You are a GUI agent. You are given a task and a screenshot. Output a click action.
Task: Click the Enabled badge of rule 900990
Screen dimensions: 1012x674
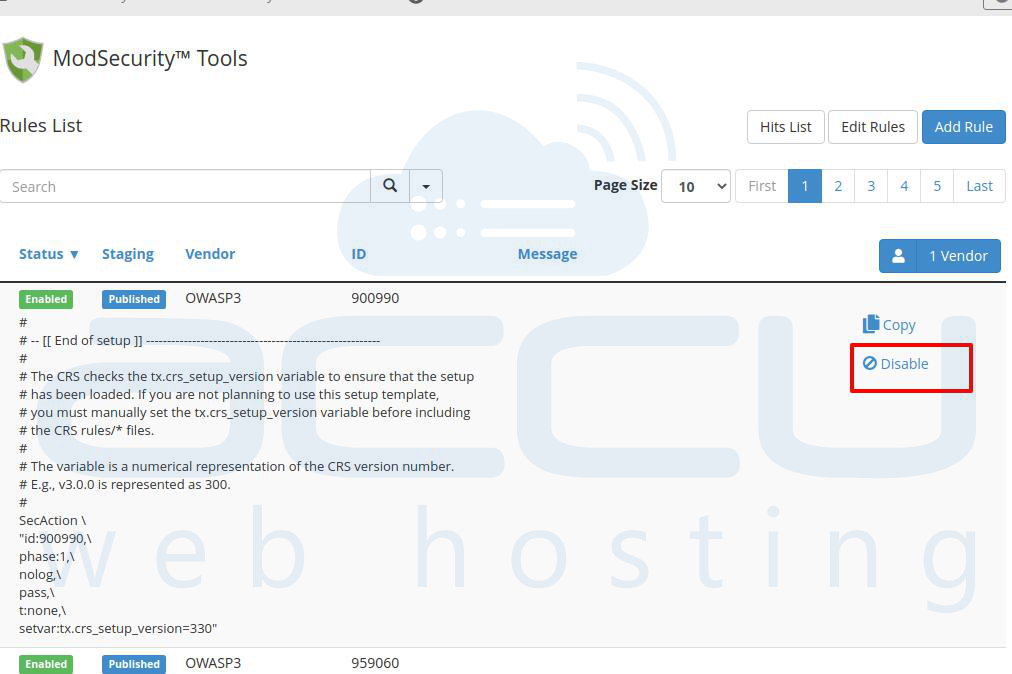(x=46, y=299)
